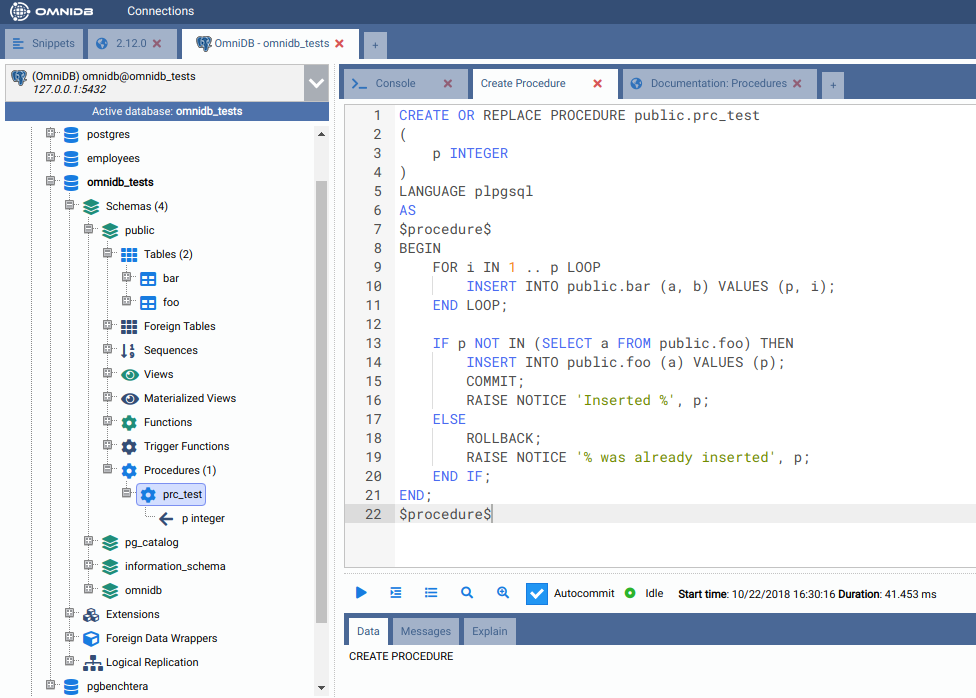Open the Messages result tab
976x698 pixels.
pyautogui.click(x=426, y=631)
